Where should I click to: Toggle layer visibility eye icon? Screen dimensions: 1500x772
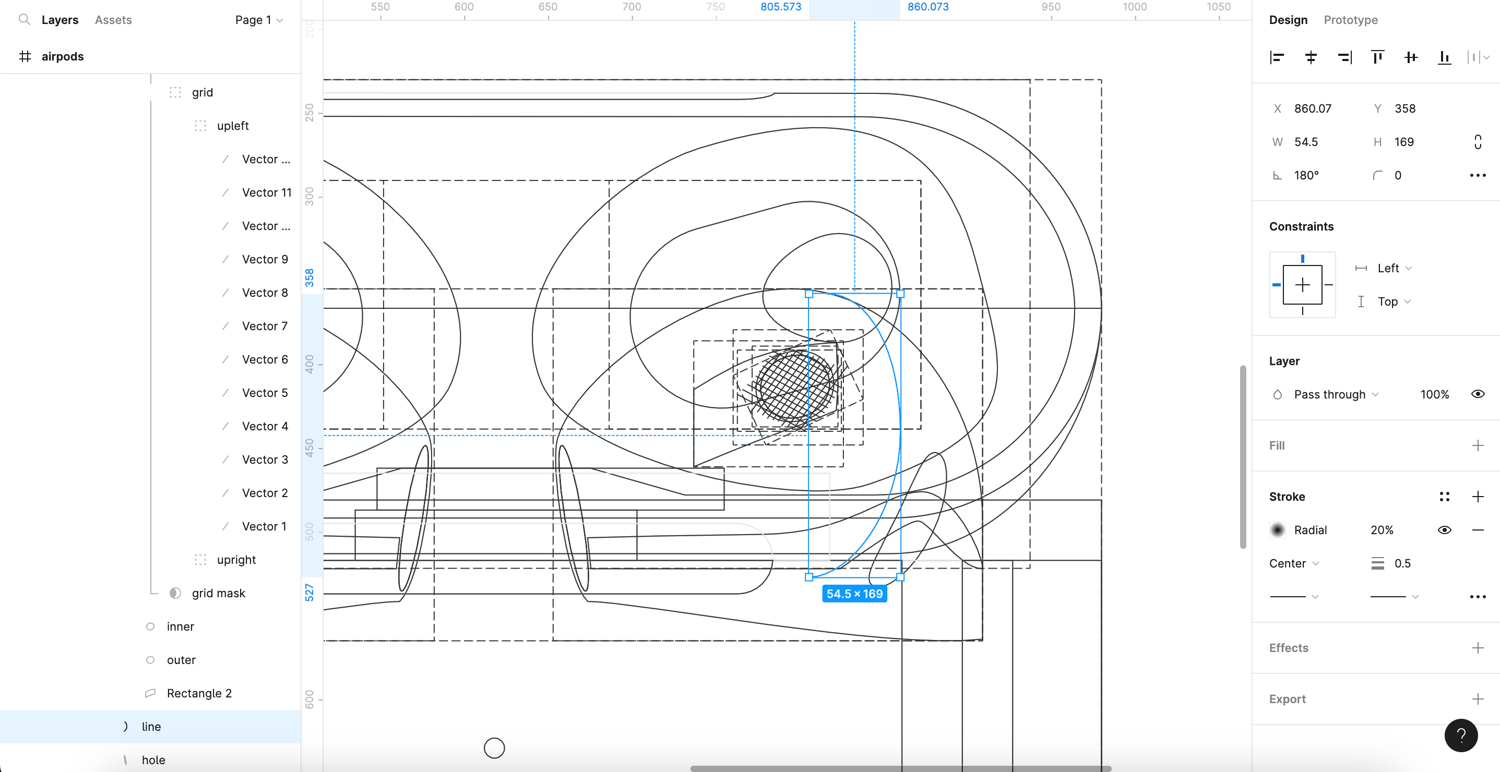pyautogui.click(x=1478, y=395)
